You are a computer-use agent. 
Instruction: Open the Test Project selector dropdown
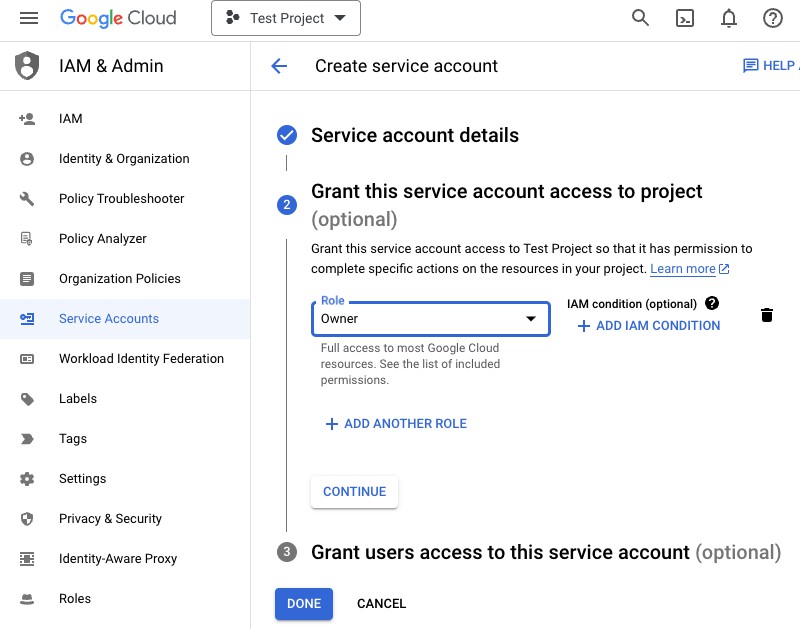coord(285,18)
